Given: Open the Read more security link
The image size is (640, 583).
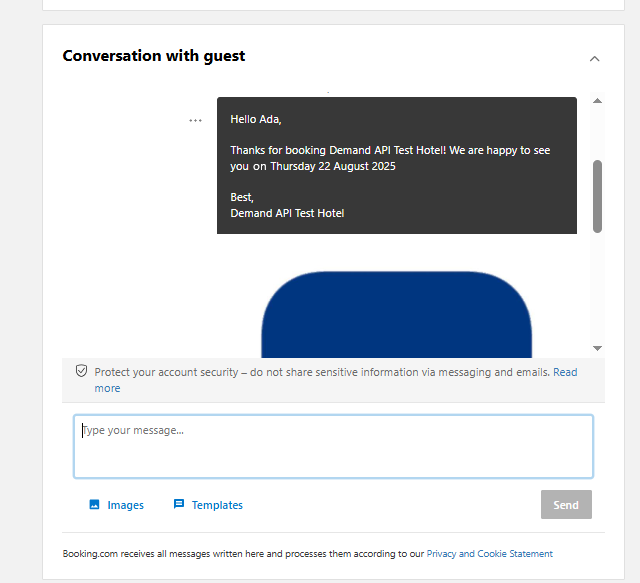Looking at the screenshot, I should pyautogui.click(x=565, y=372).
